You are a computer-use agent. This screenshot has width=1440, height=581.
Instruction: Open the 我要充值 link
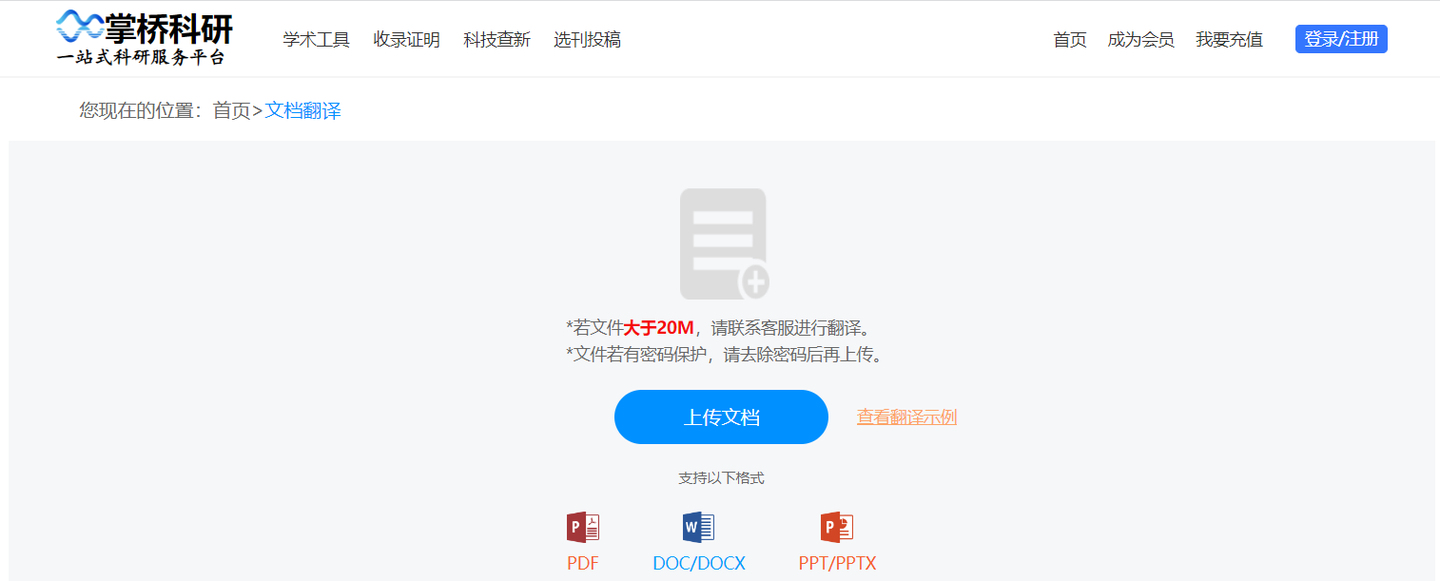[1229, 40]
